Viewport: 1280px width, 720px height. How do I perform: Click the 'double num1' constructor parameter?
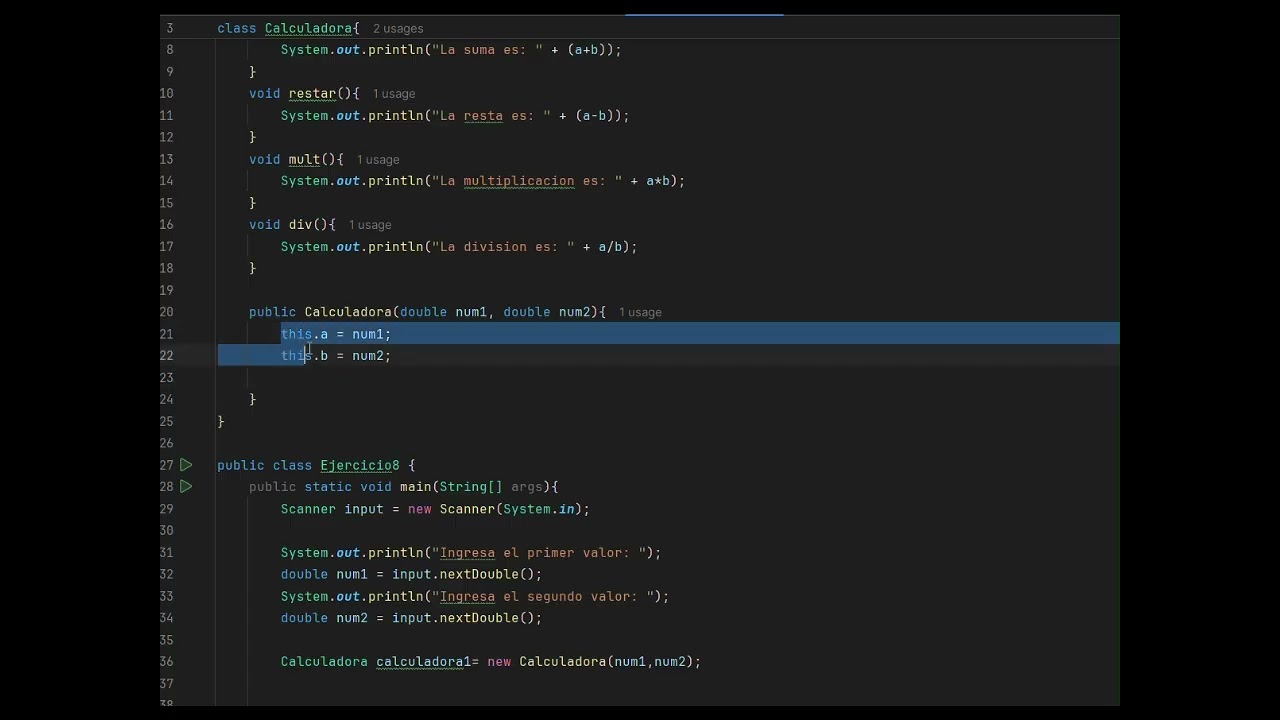[x=443, y=313]
